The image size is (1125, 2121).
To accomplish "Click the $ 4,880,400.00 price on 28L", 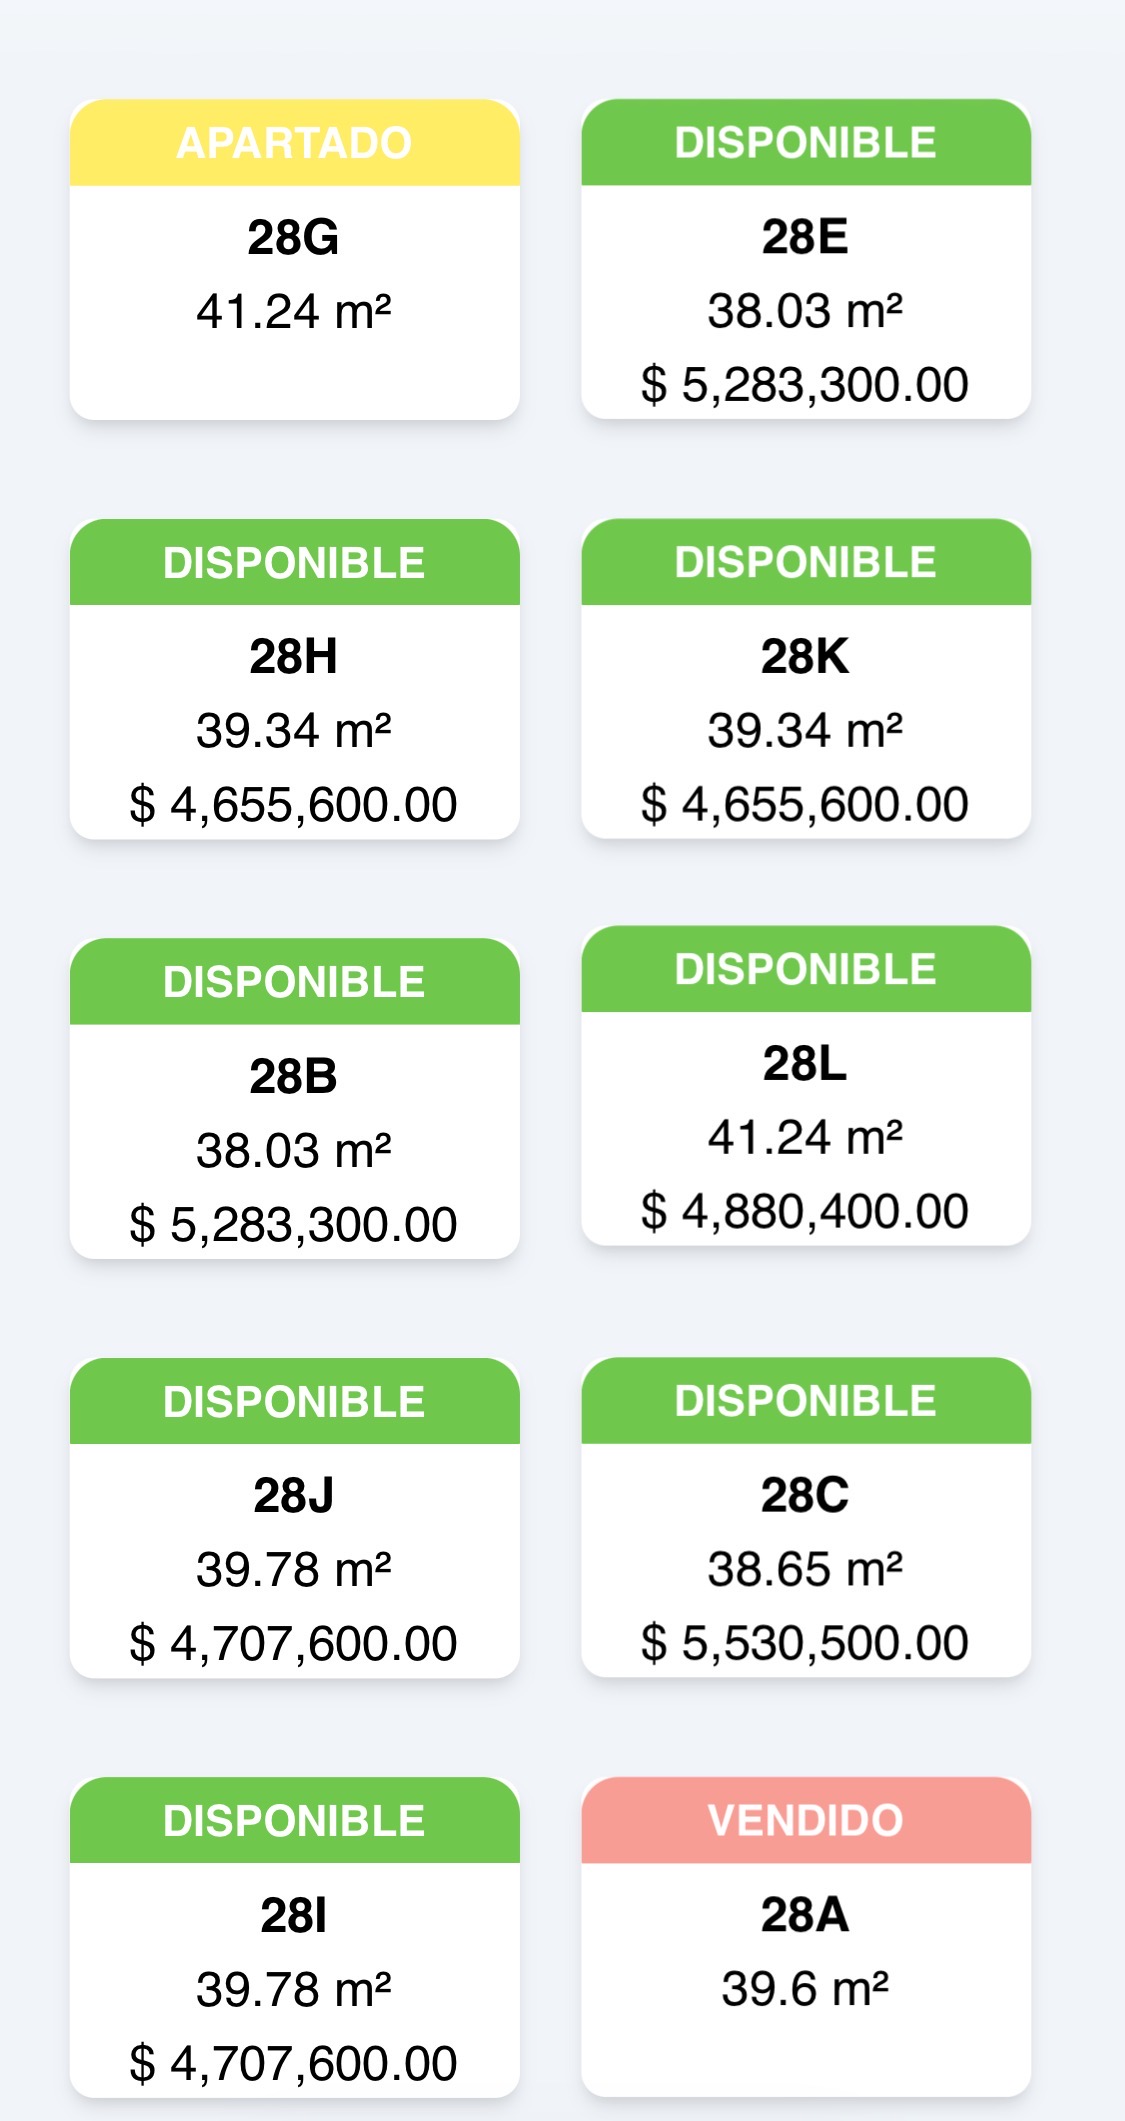I will click(805, 1211).
